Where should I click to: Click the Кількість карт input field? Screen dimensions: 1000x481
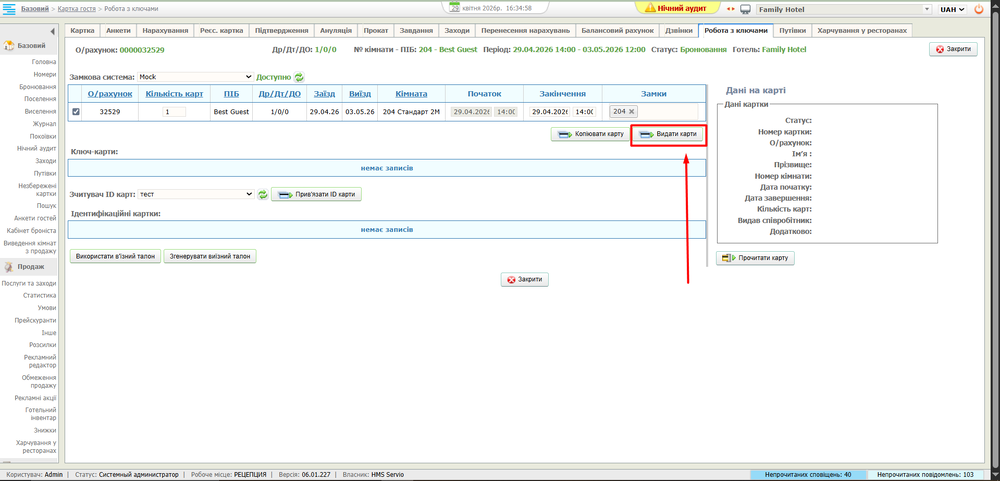(174, 112)
